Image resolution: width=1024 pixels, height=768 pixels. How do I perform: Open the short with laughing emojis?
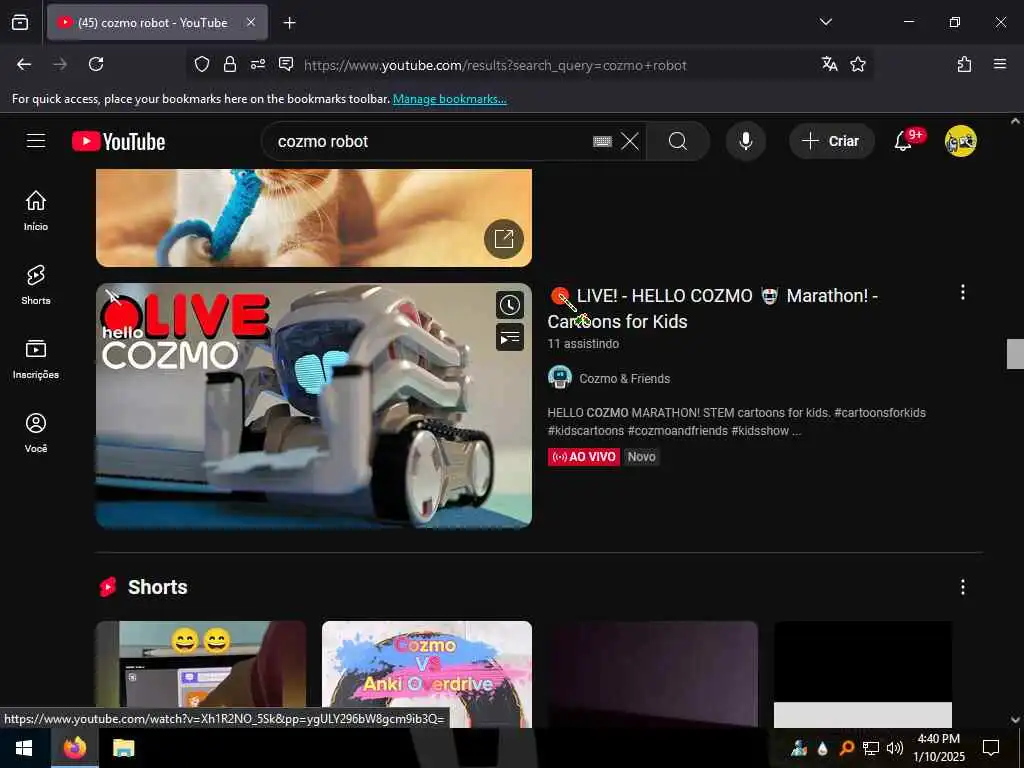point(200,665)
